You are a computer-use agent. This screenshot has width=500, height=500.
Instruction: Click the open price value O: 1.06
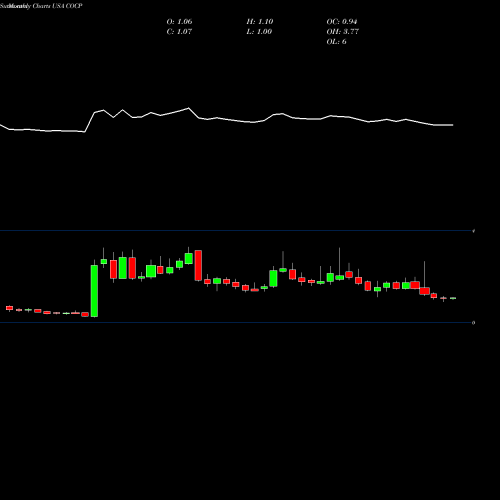click(179, 22)
